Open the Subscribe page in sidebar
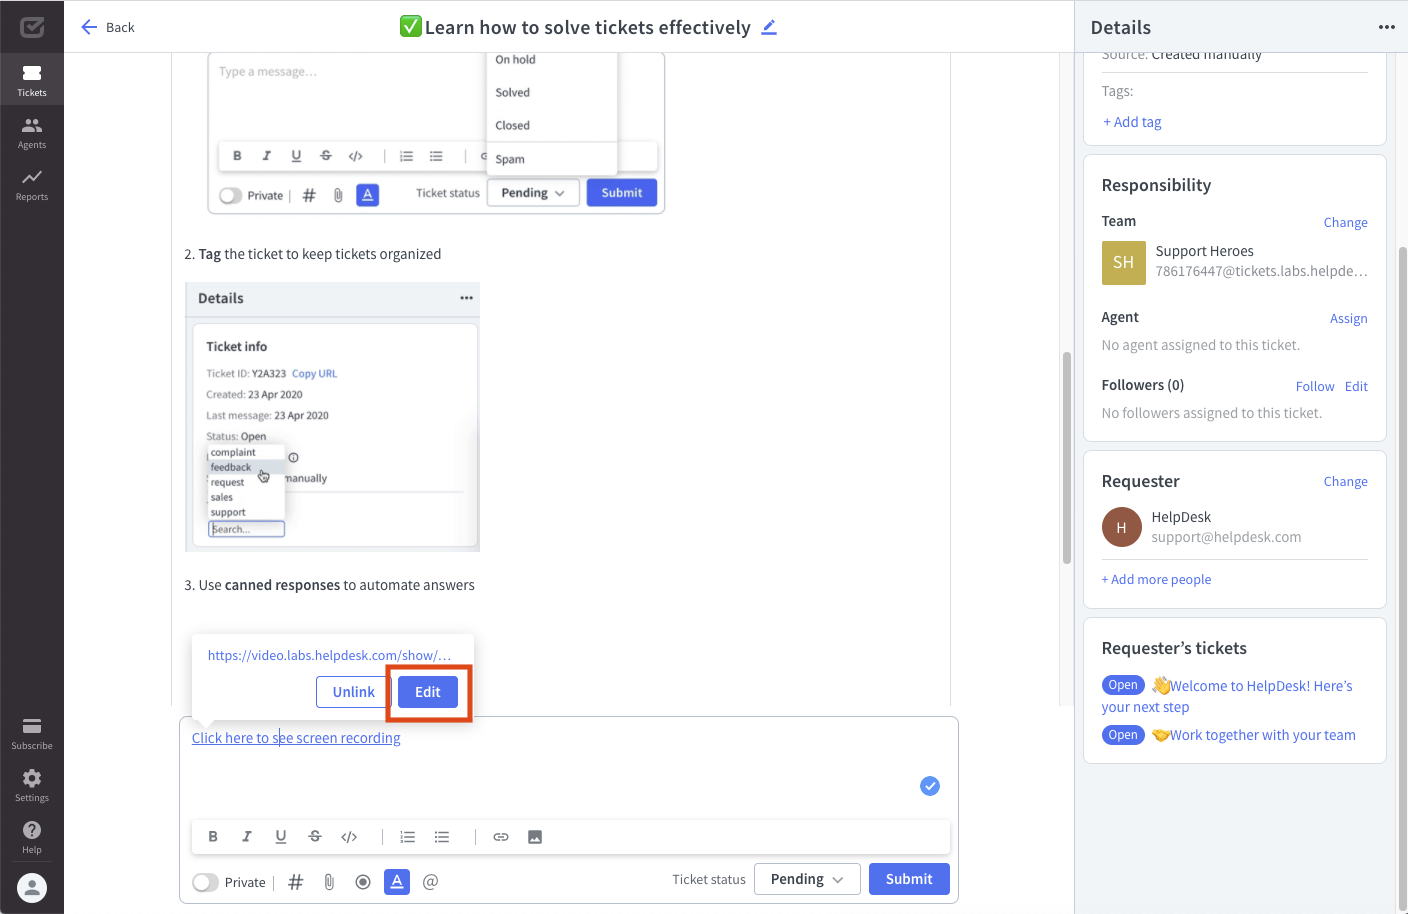The image size is (1408, 914). tap(32, 733)
